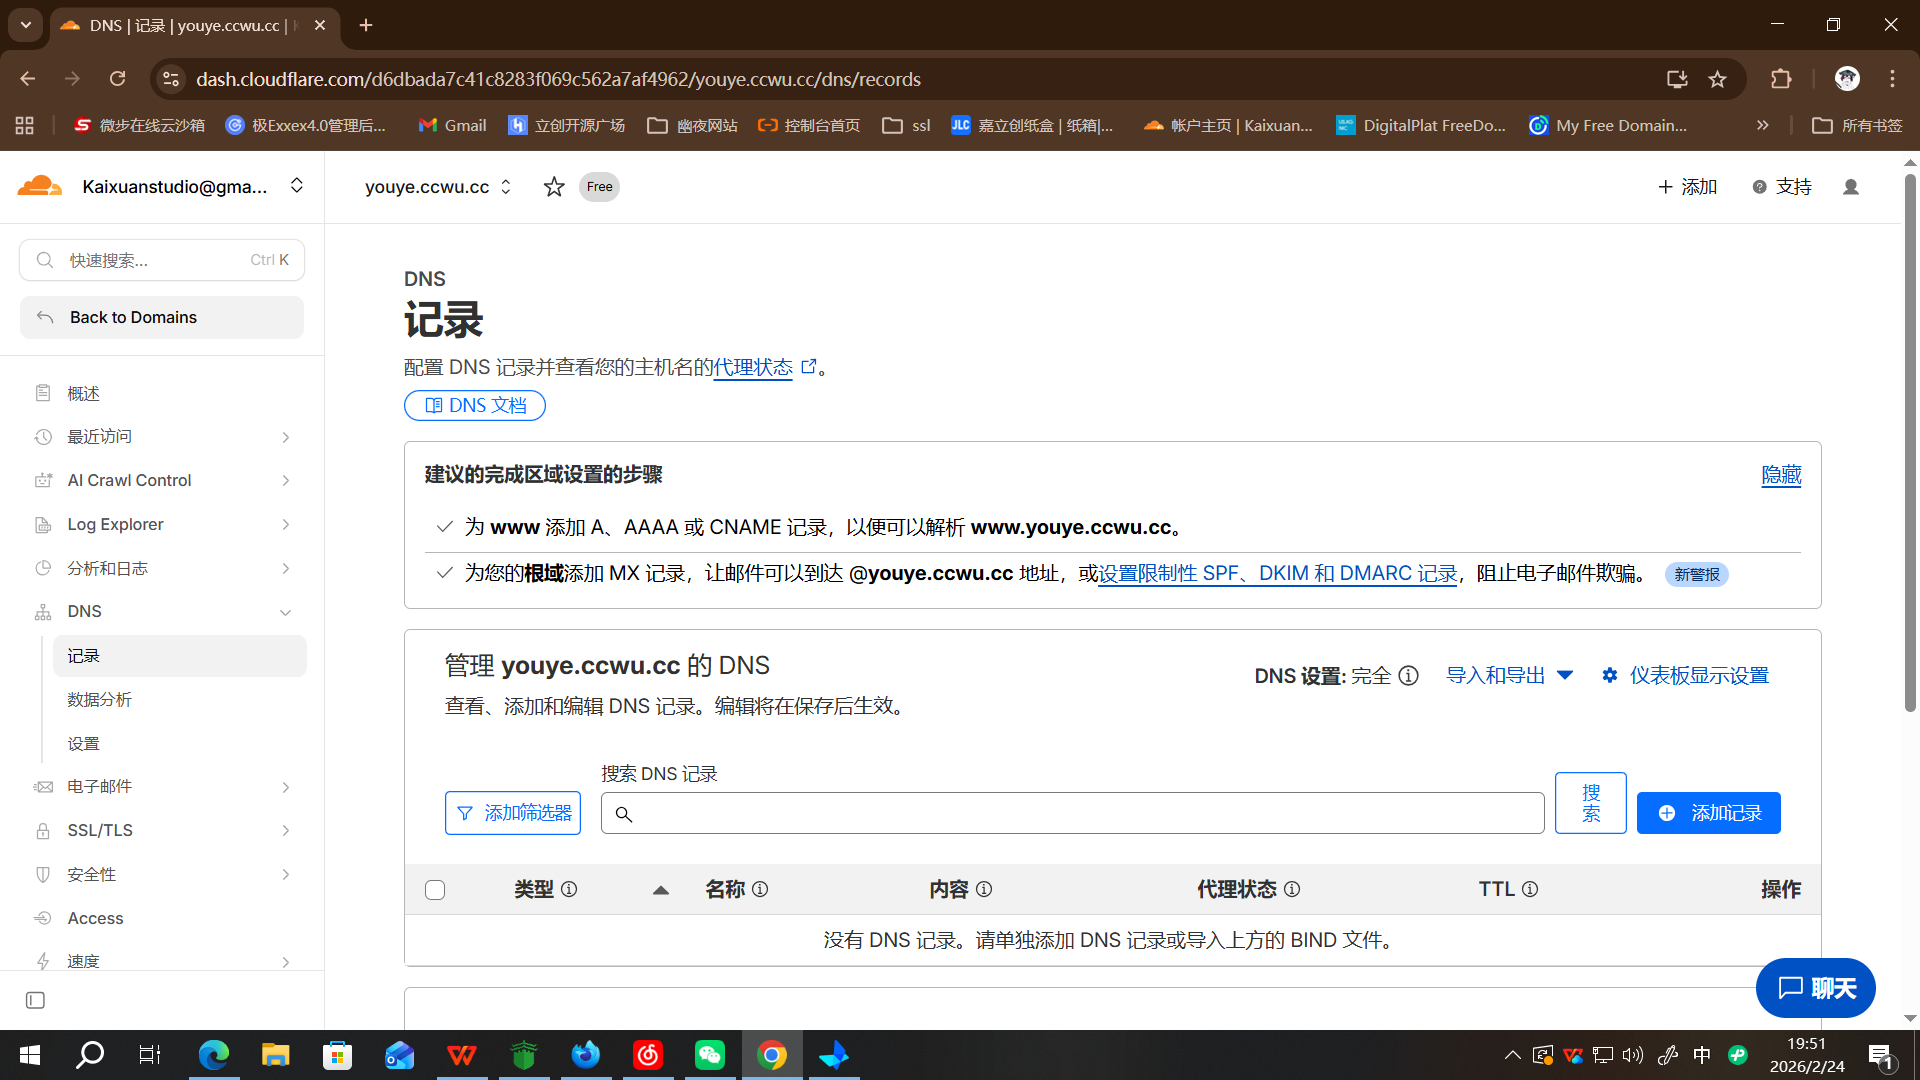Screen dimensions: 1920x1080
Task: Select the 概述 sidebar item
Action: point(84,393)
